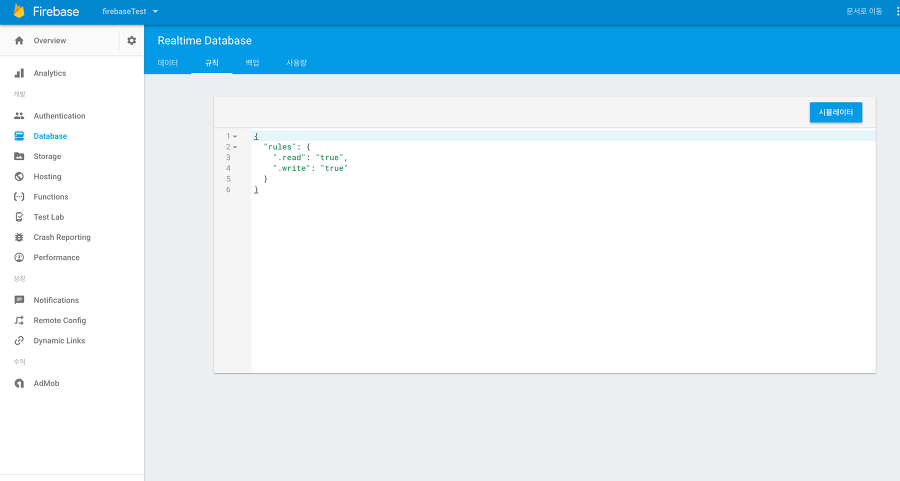Image resolution: width=900 pixels, height=481 pixels.
Task: Open the 사용량 tab
Action: pyautogui.click(x=297, y=63)
